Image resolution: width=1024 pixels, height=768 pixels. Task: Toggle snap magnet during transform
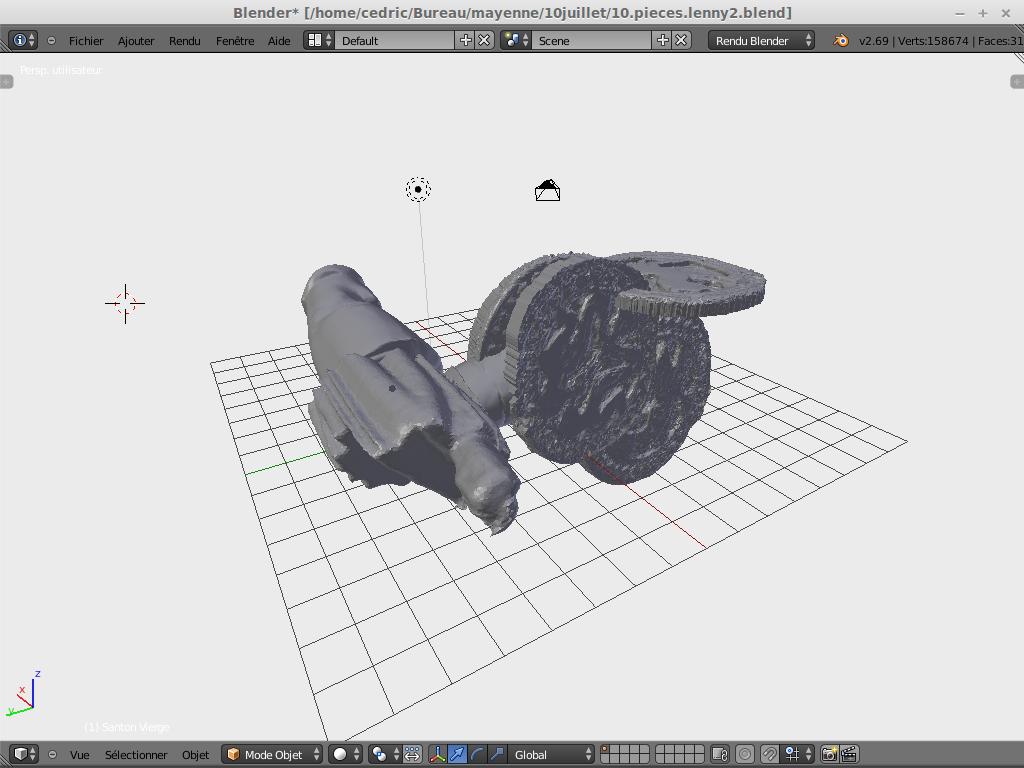[769, 754]
